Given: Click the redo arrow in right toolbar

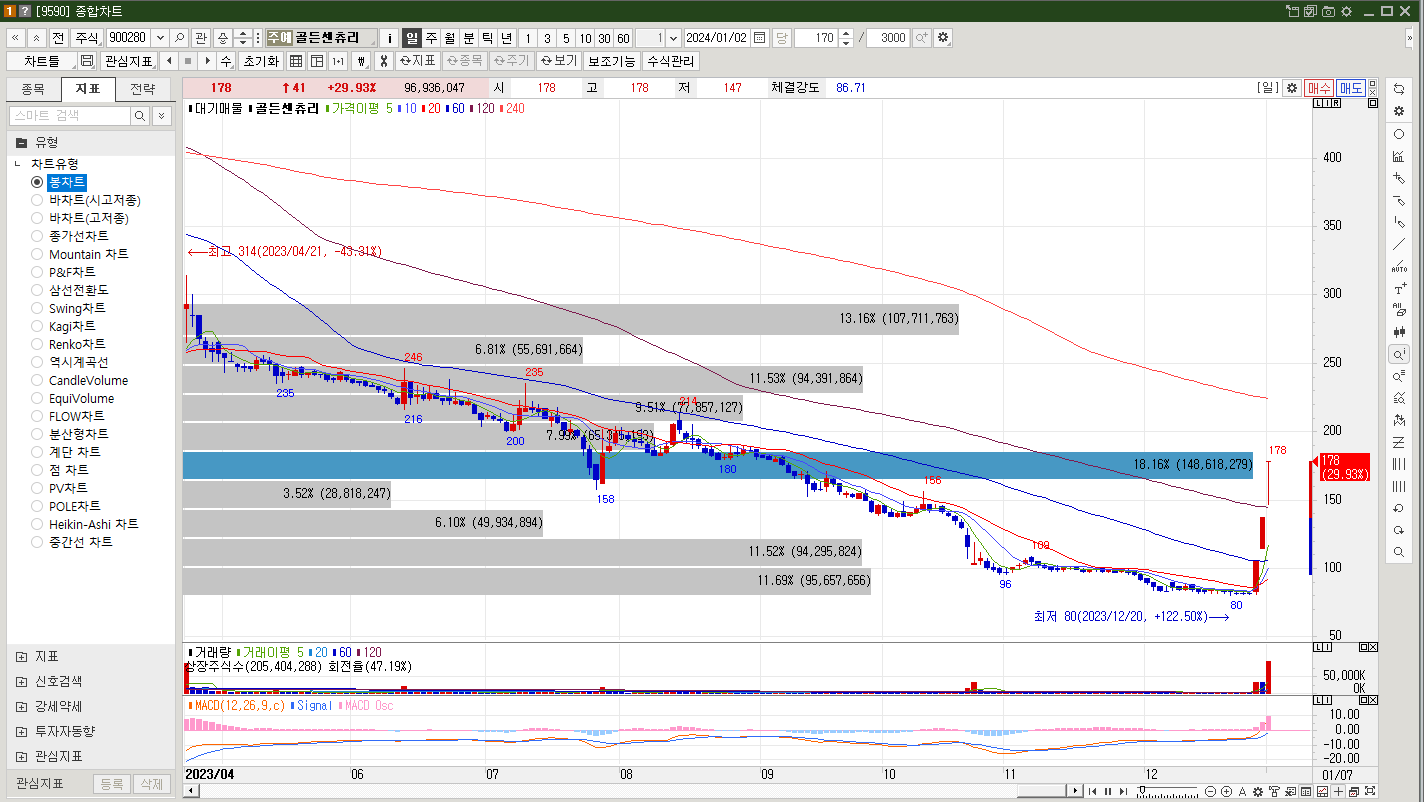Looking at the screenshot, I should 1399,530.
